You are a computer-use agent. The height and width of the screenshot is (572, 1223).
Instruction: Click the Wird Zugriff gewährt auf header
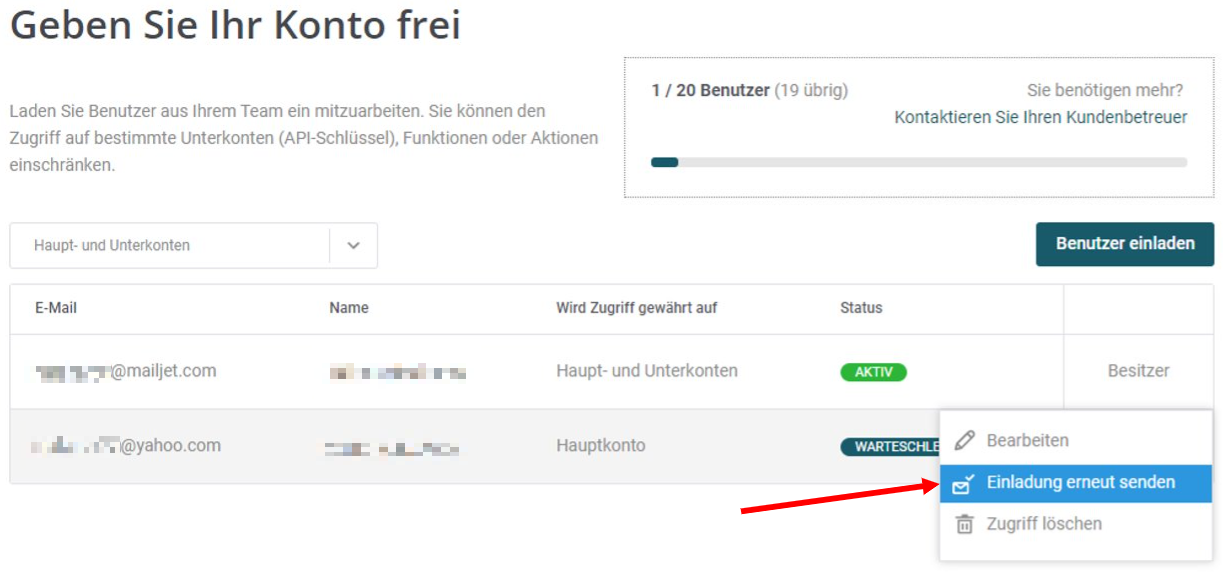tap(636, 308)
